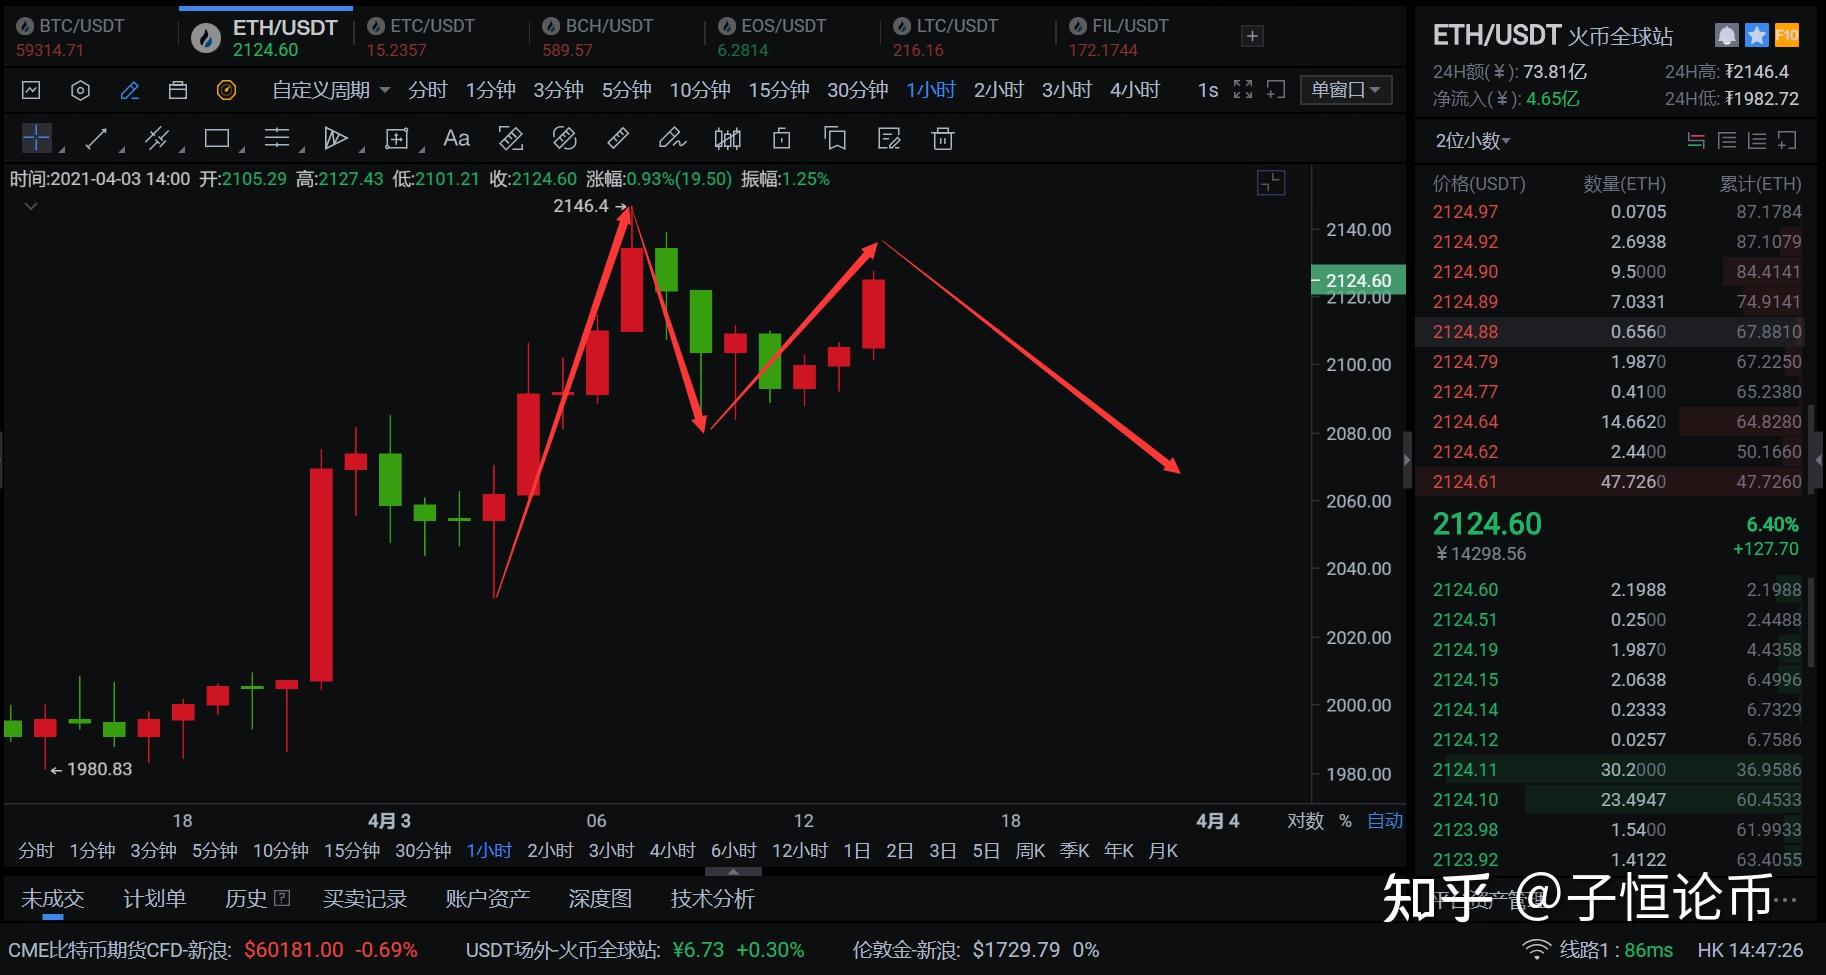Open the 深度图 tab
The image size is (1826, 975).
click(599, 899)
